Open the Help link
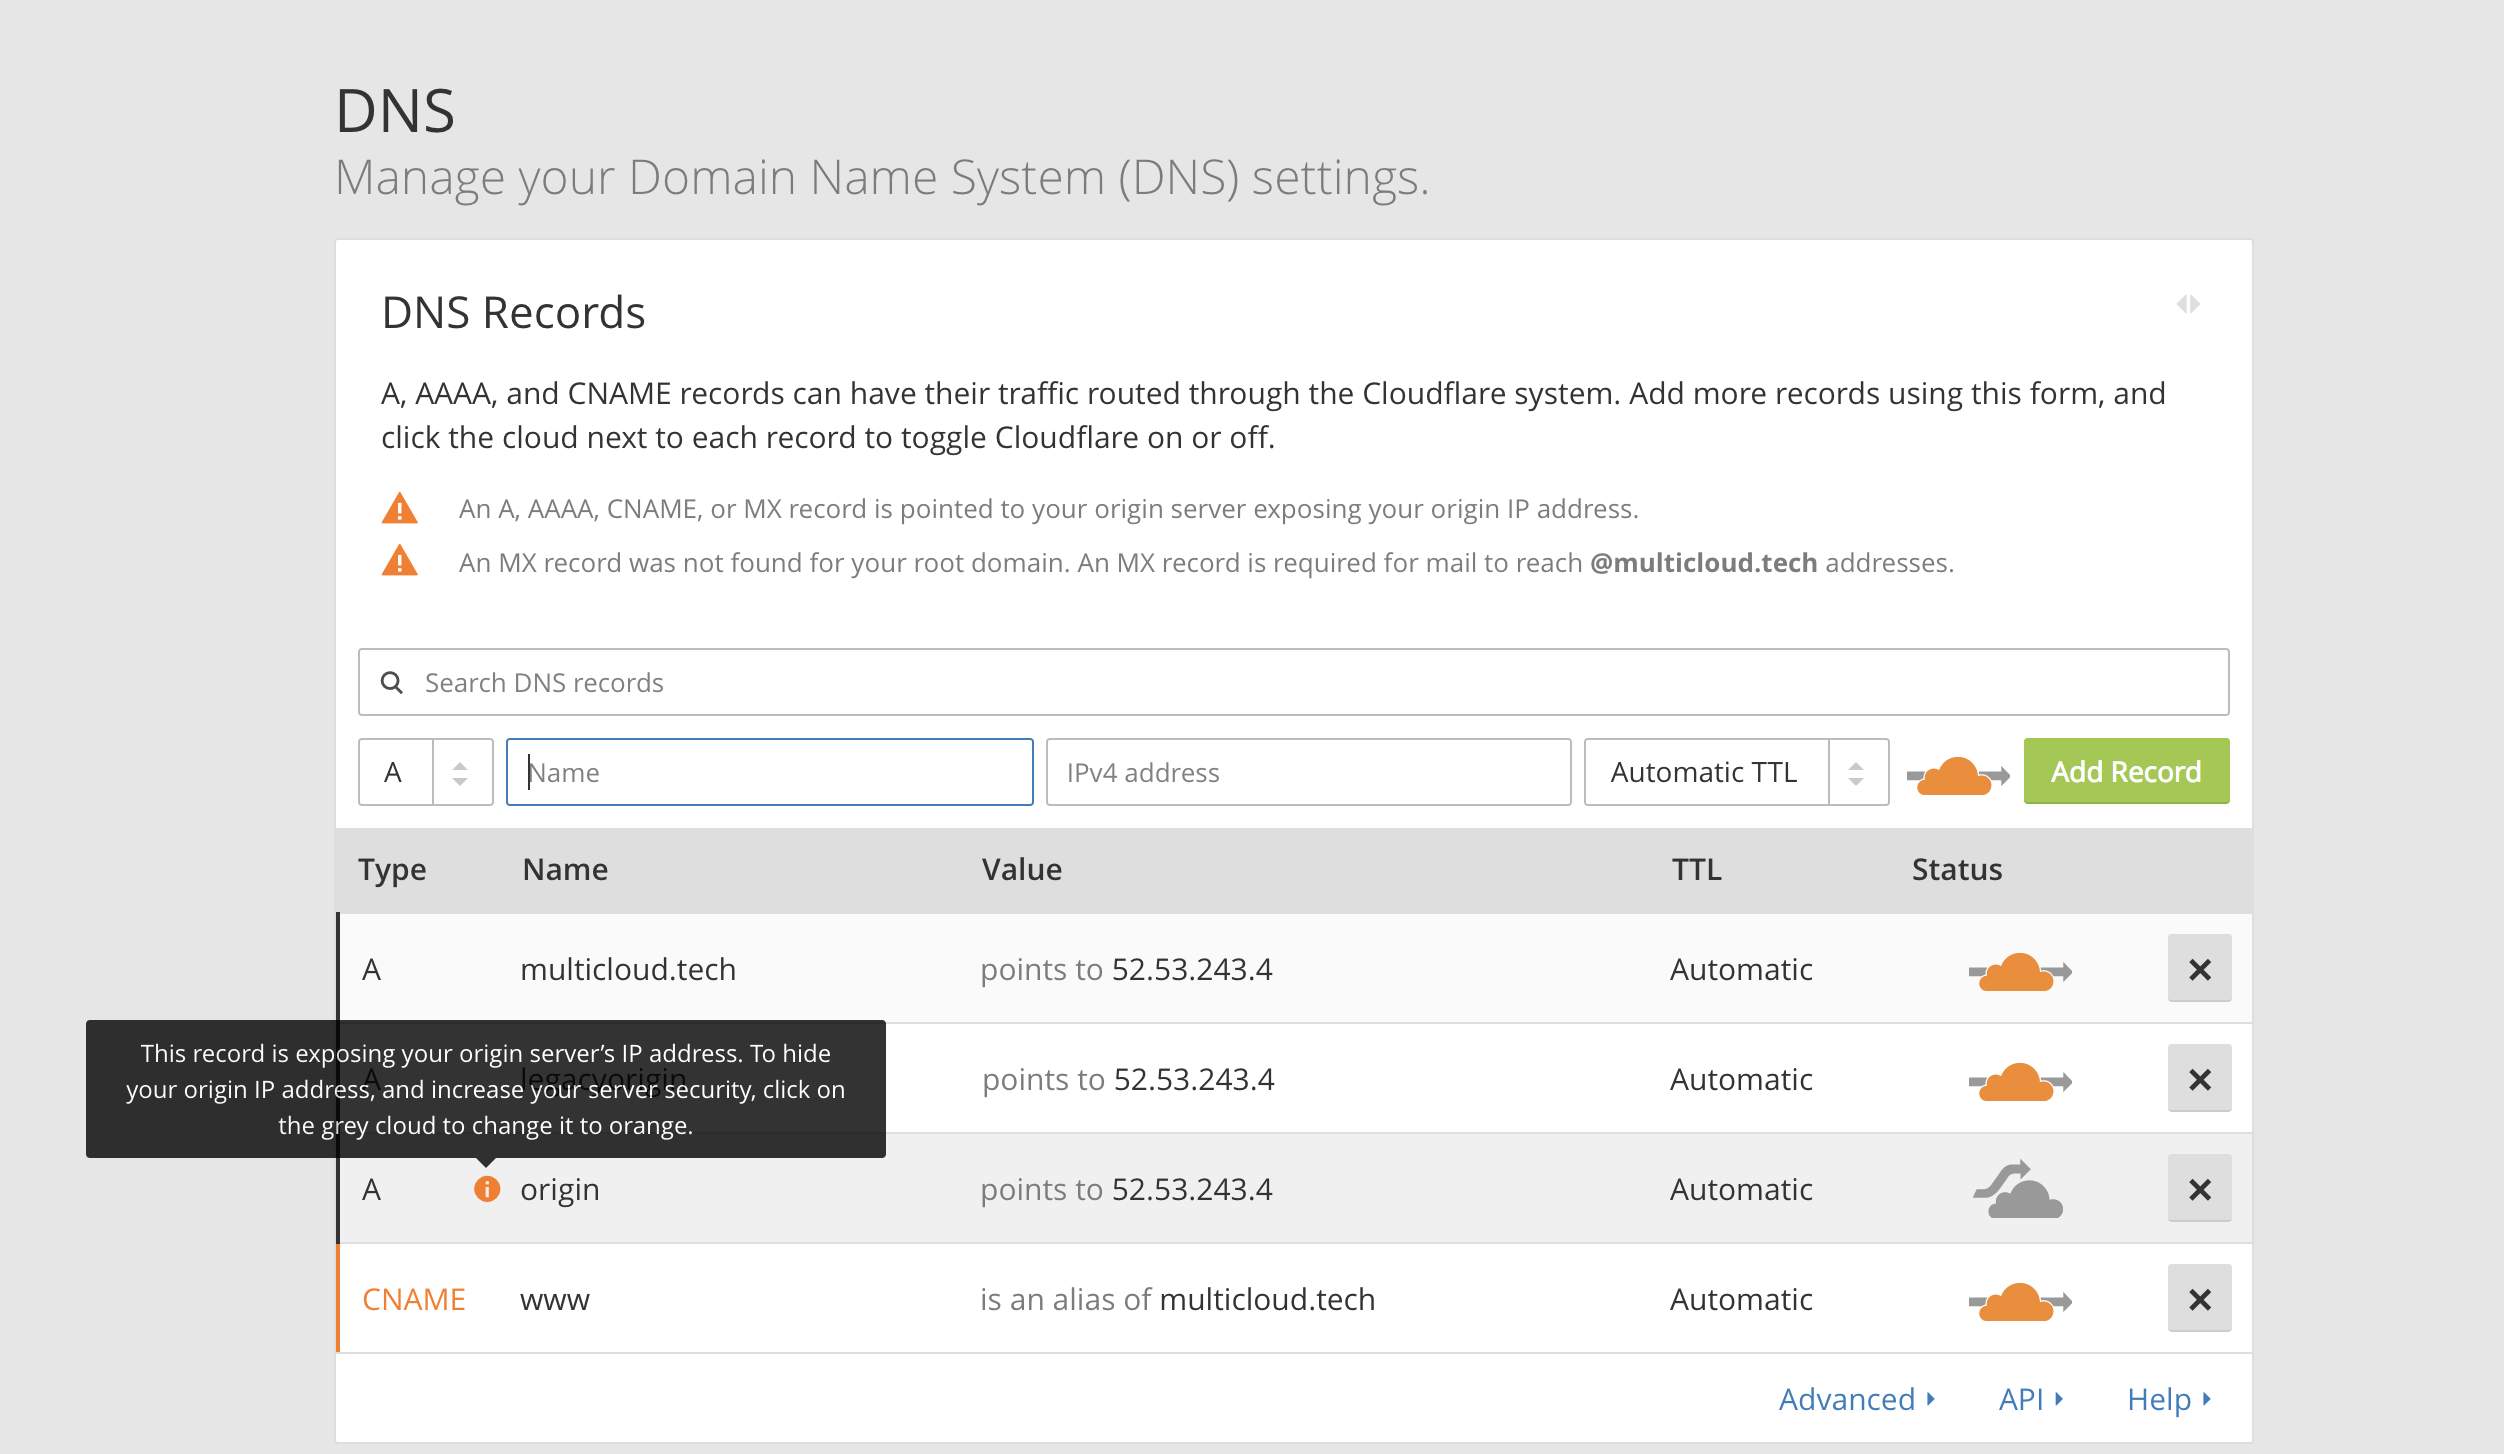Image resolution: width=2504 pixels, height=1454 pixels. (x=2168, y=1399)
